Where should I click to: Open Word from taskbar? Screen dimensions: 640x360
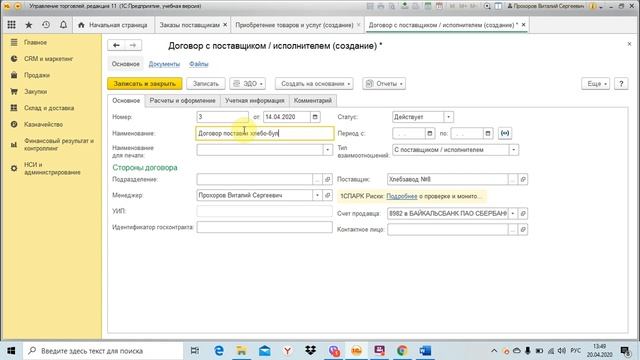point(425,351)
